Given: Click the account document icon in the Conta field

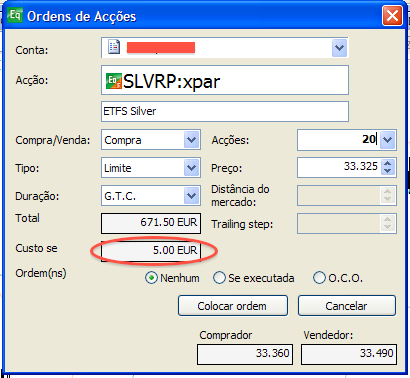Looking at the screenshot, I should pos(114,47).
